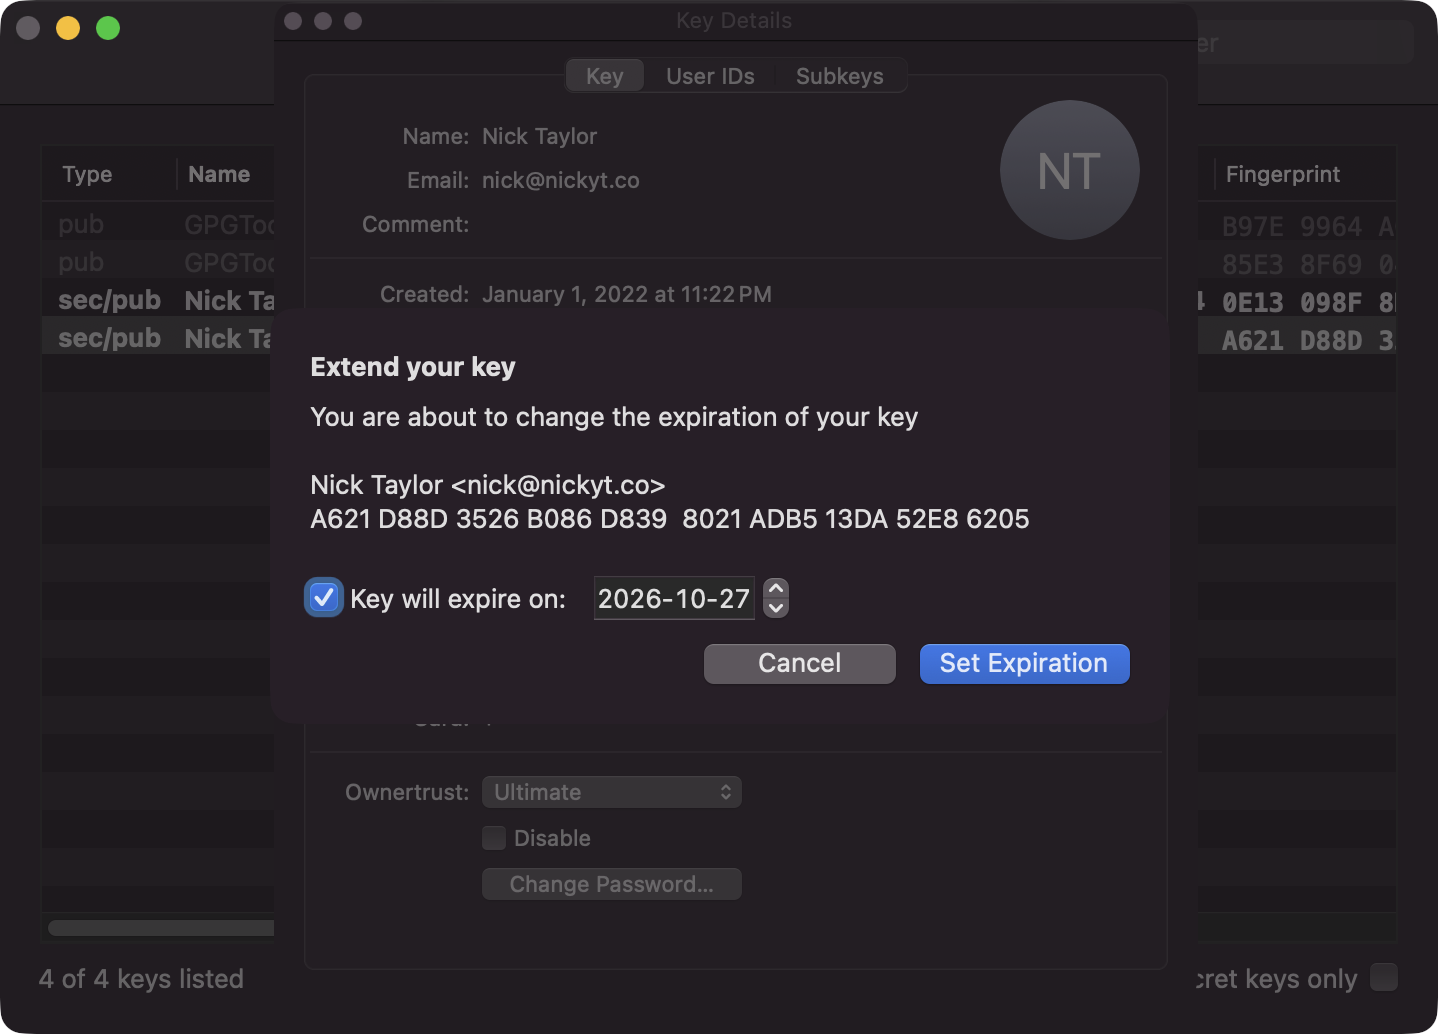Screen dimensions: 1438x1034
Task: Click the NT avatar image
Action: pyautogui.click(x=1069, y=170)
